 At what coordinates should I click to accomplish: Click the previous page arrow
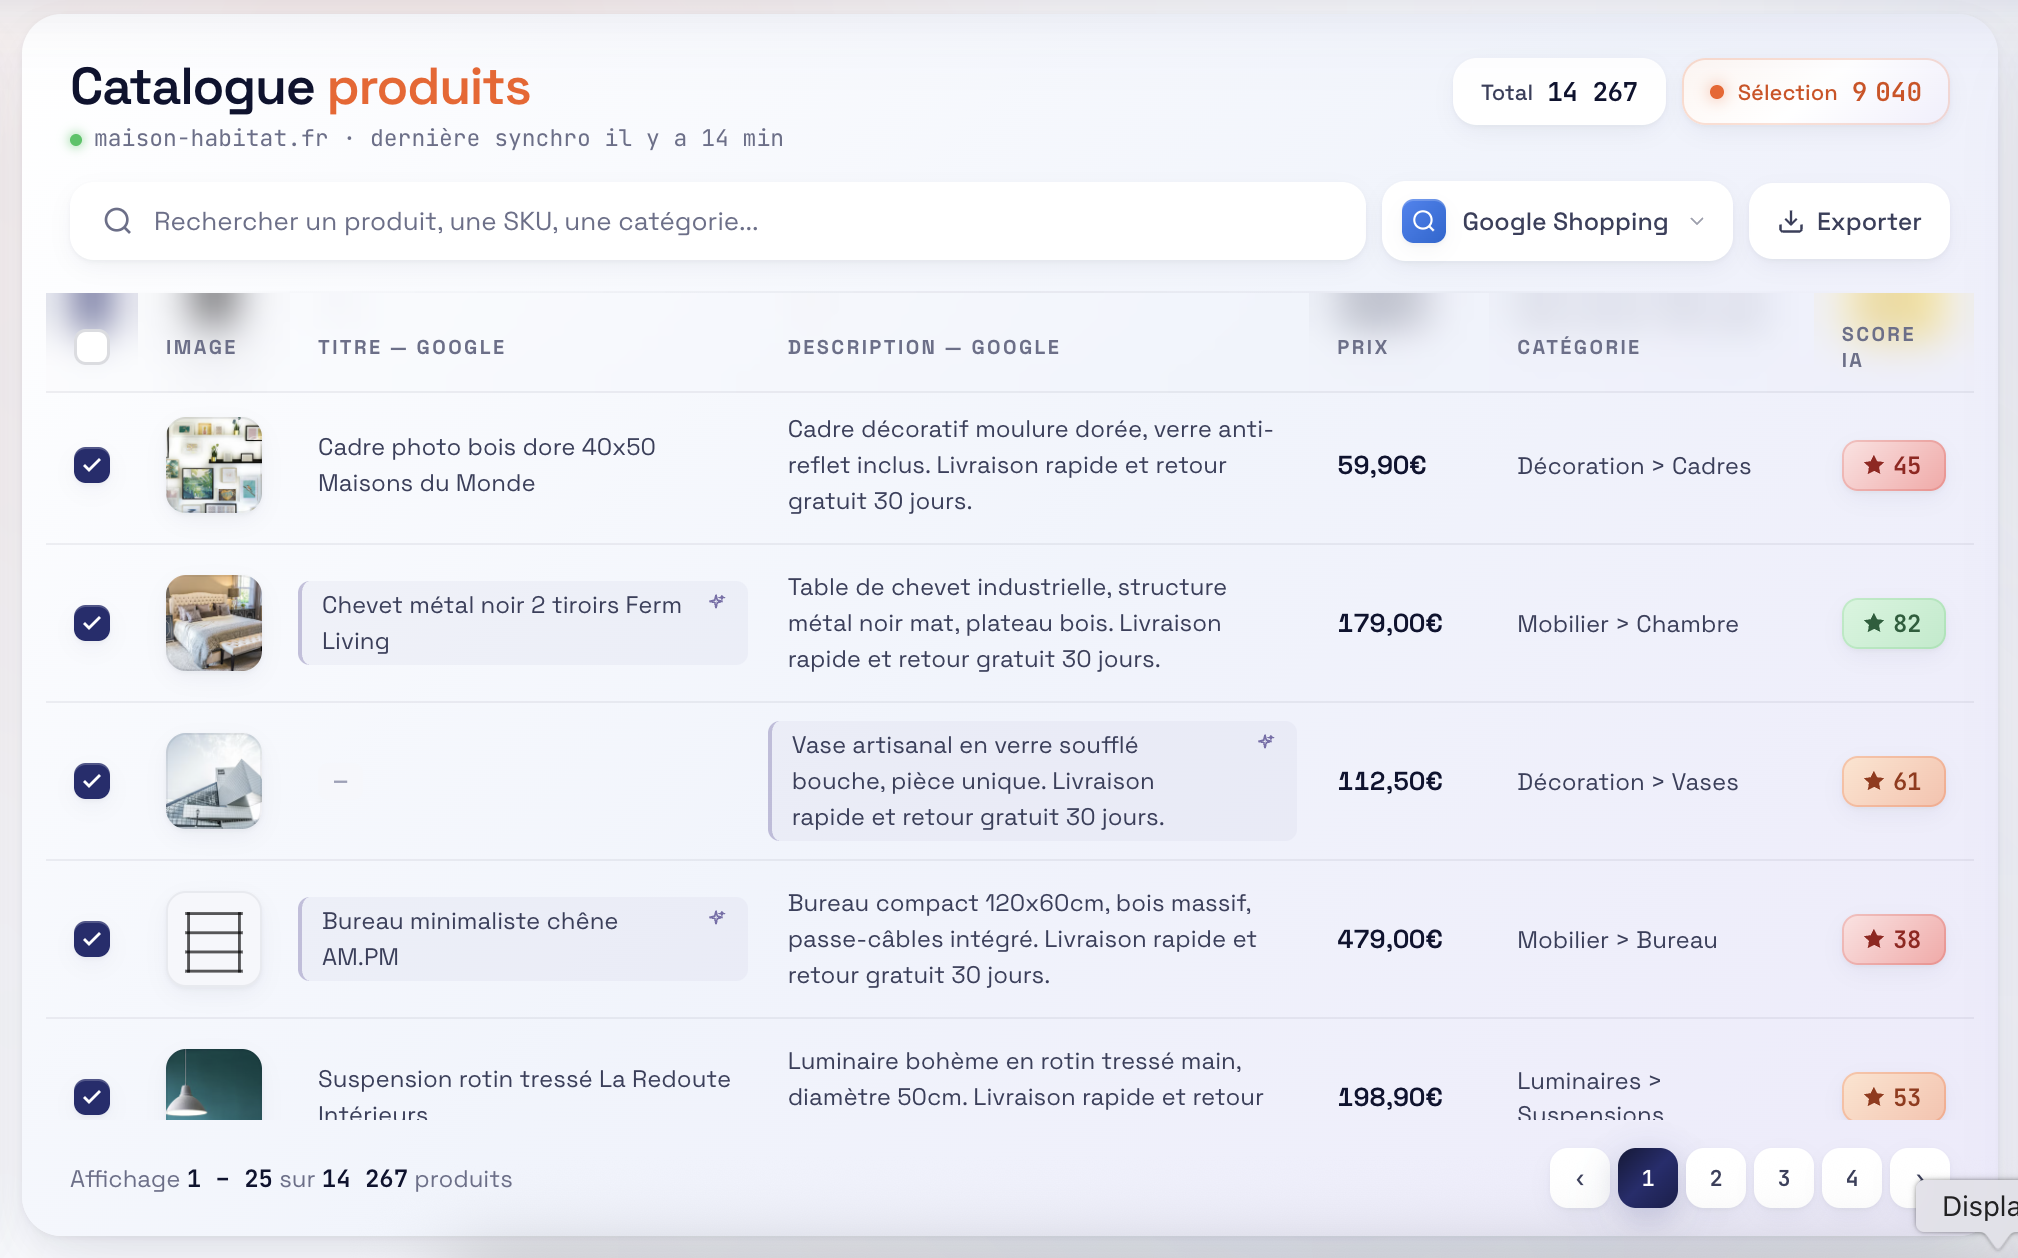[x=1580, y=1178]
